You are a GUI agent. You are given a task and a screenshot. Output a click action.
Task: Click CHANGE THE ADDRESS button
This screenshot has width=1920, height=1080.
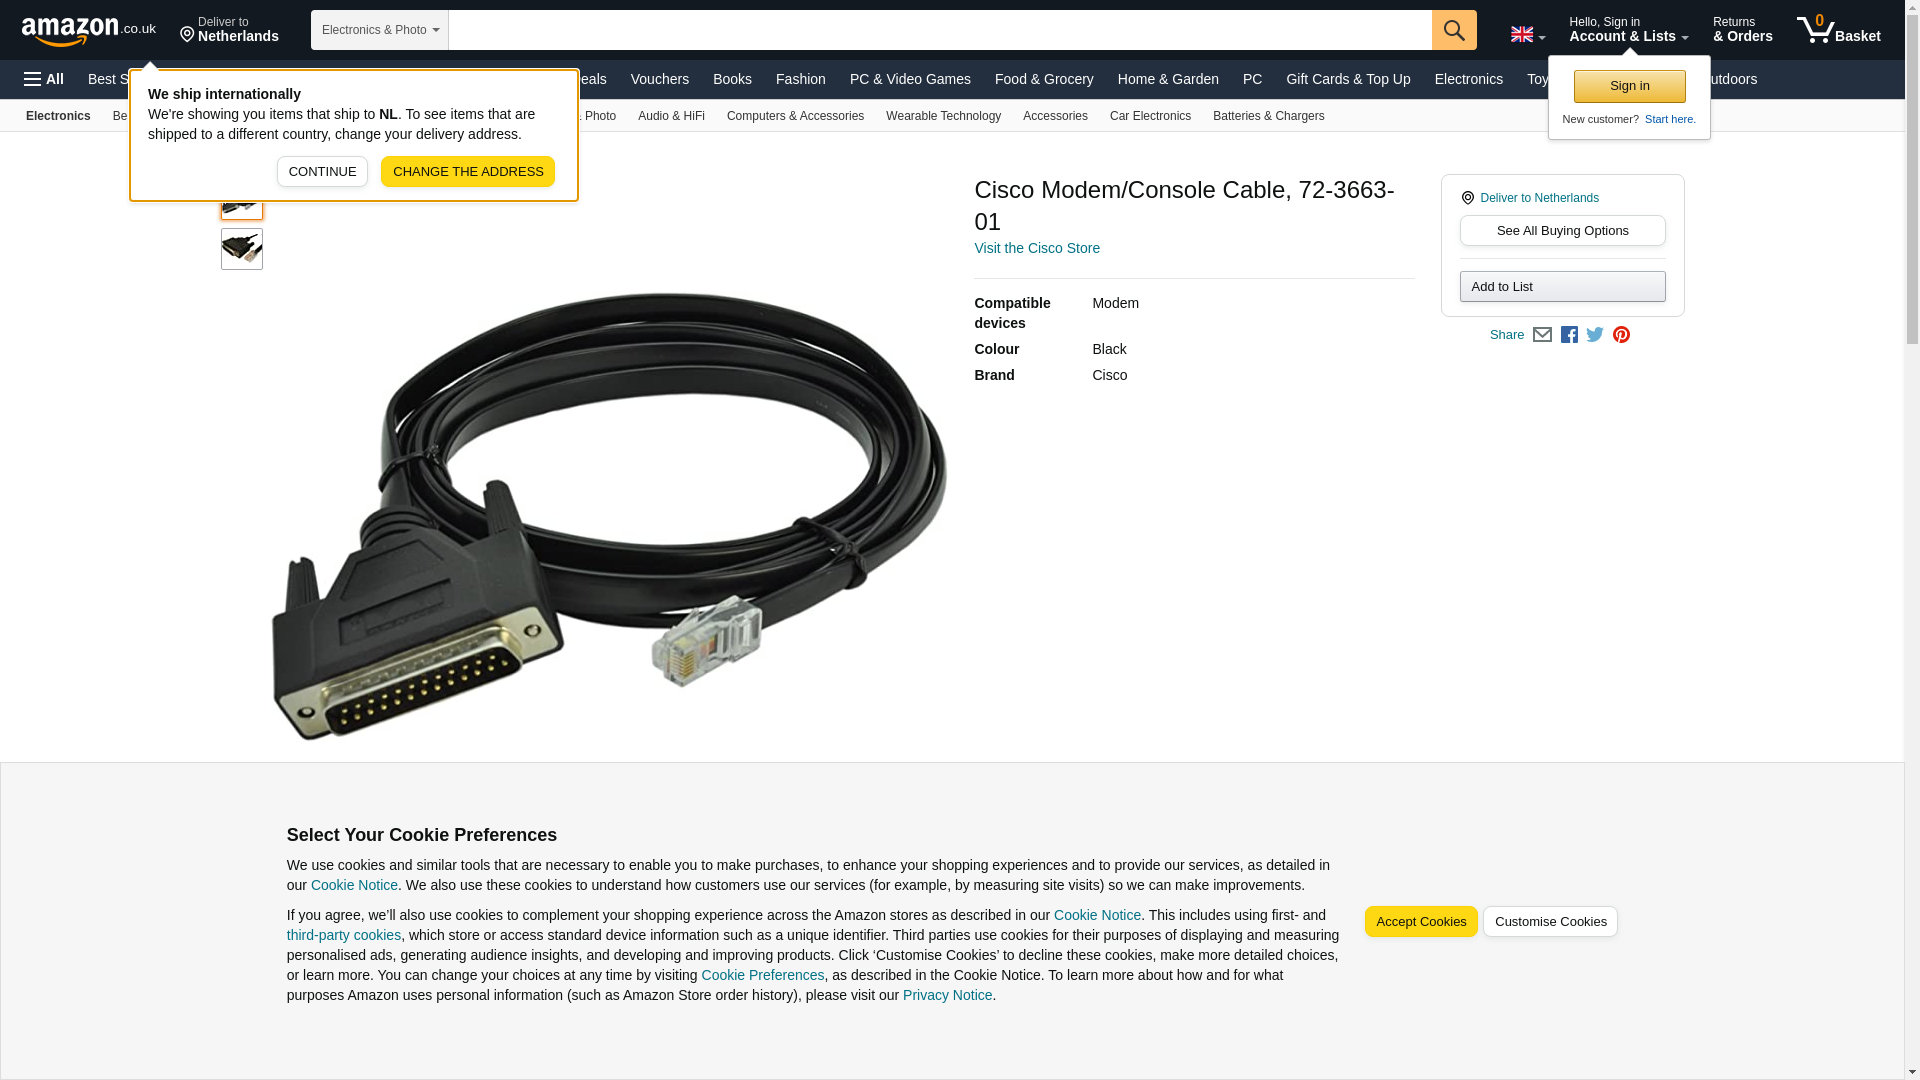(x=468, y=171)
